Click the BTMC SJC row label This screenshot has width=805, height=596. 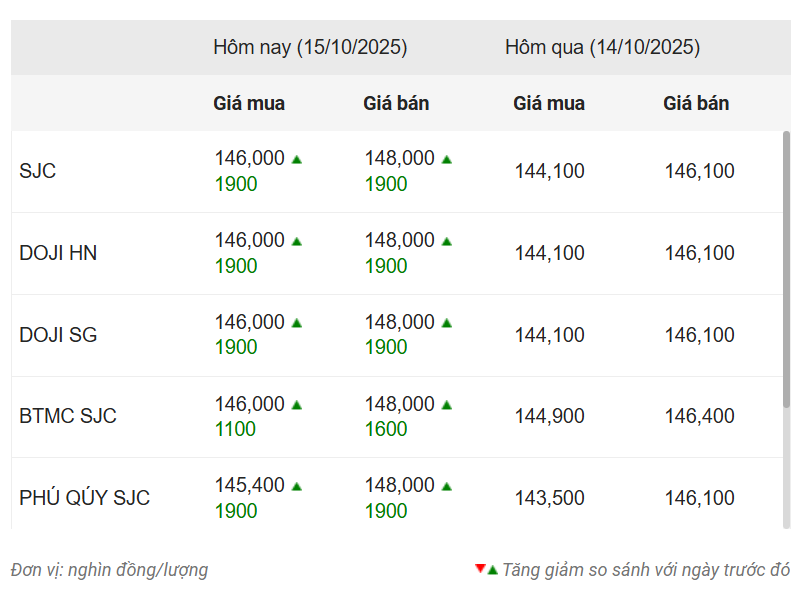coord(68,416)
